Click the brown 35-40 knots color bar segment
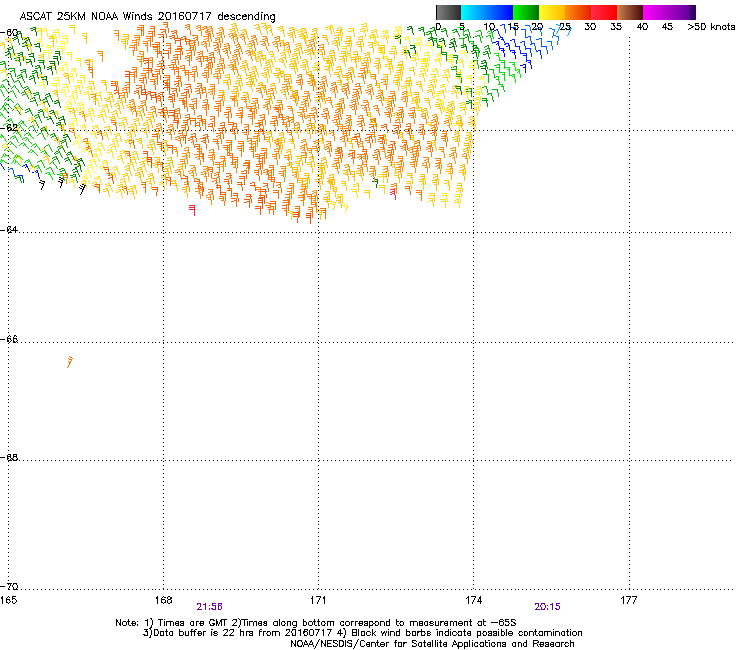The width and height of the screenshot is (740, 650). pos(630,12)
